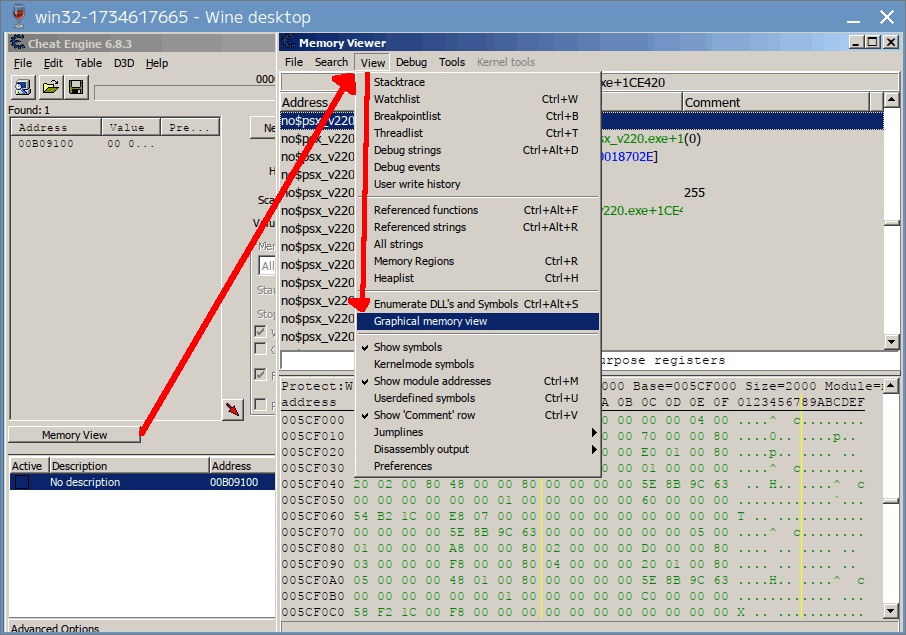This screenshot has width=906, height=635.
Task: Click disassembler scrollbar up arrow
Action: 892,100
